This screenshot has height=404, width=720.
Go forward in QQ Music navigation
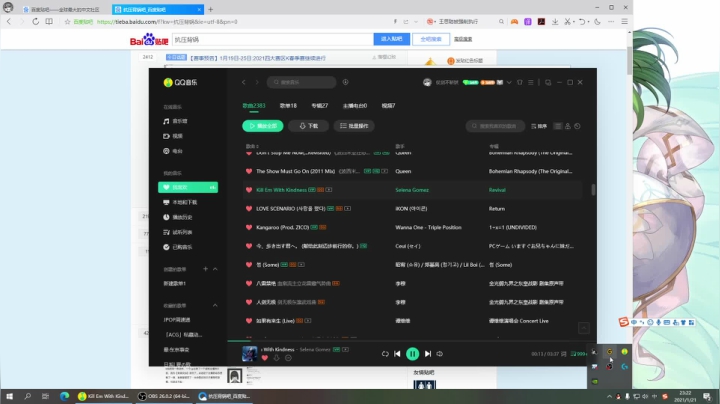coord(257,82)
